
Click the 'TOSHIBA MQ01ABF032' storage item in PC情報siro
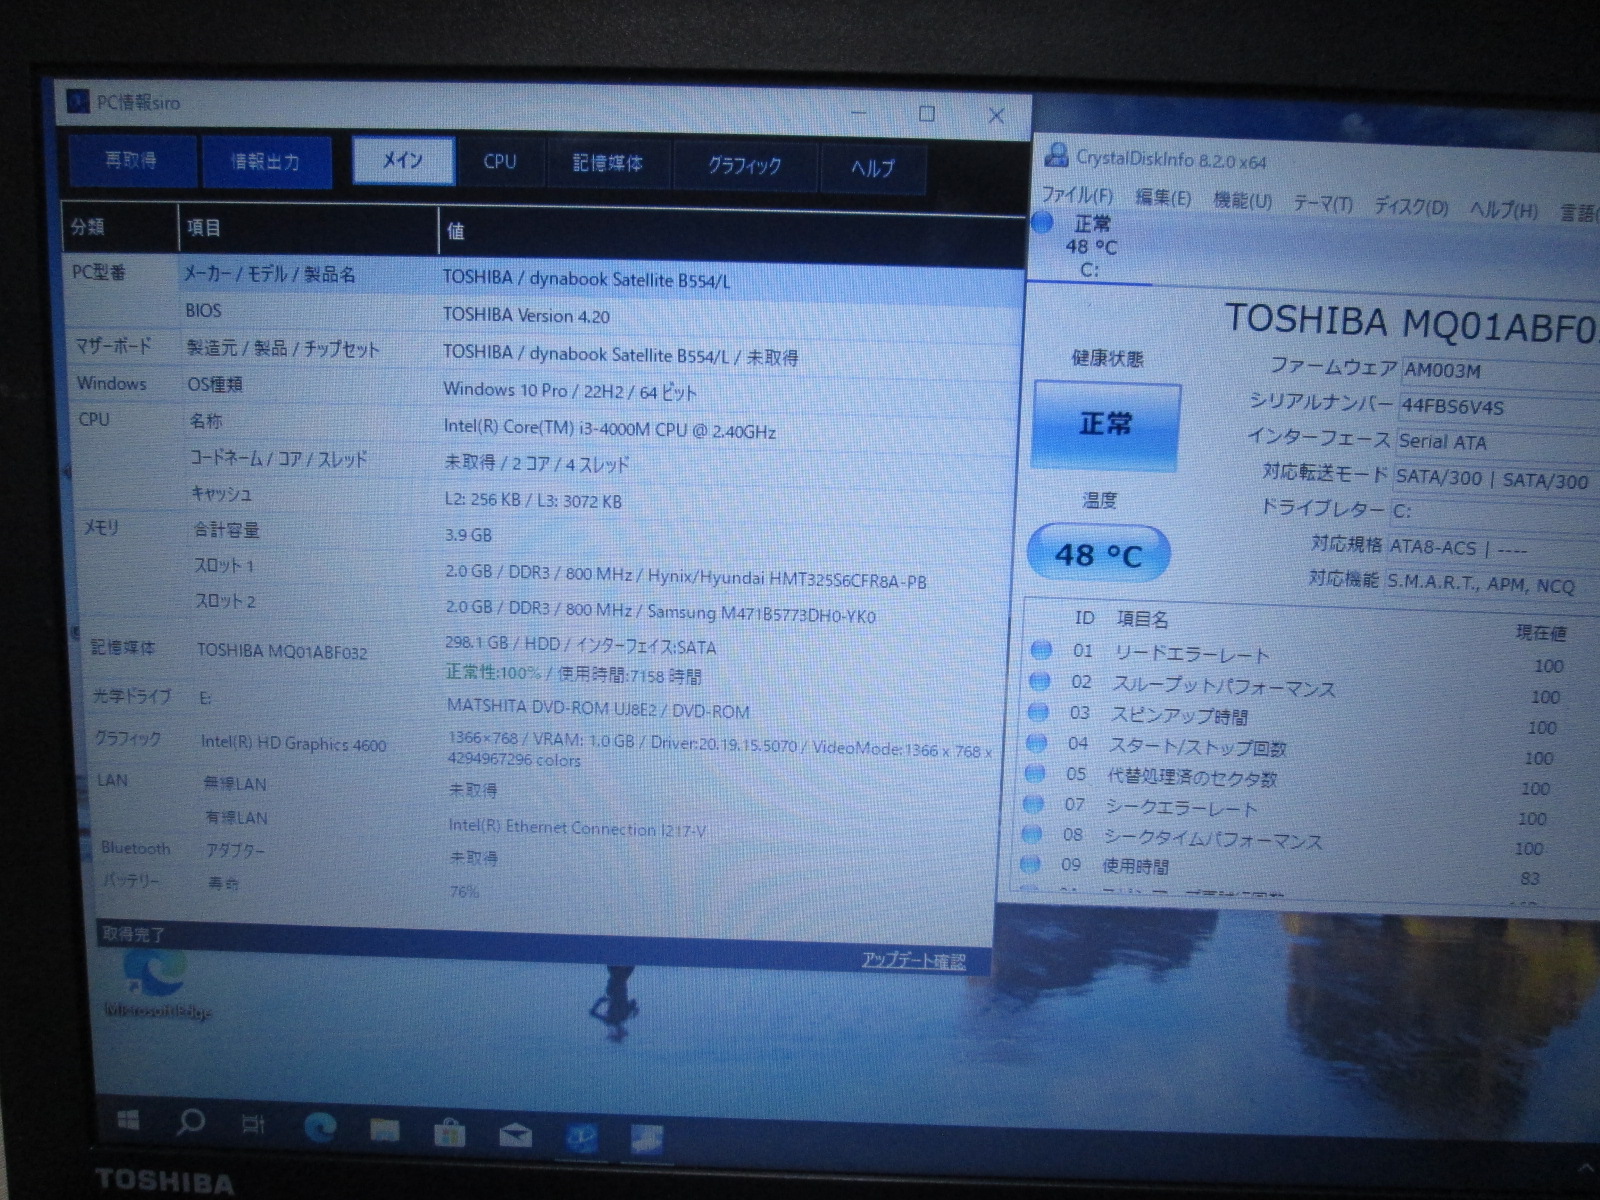click(x=282, y=652)
